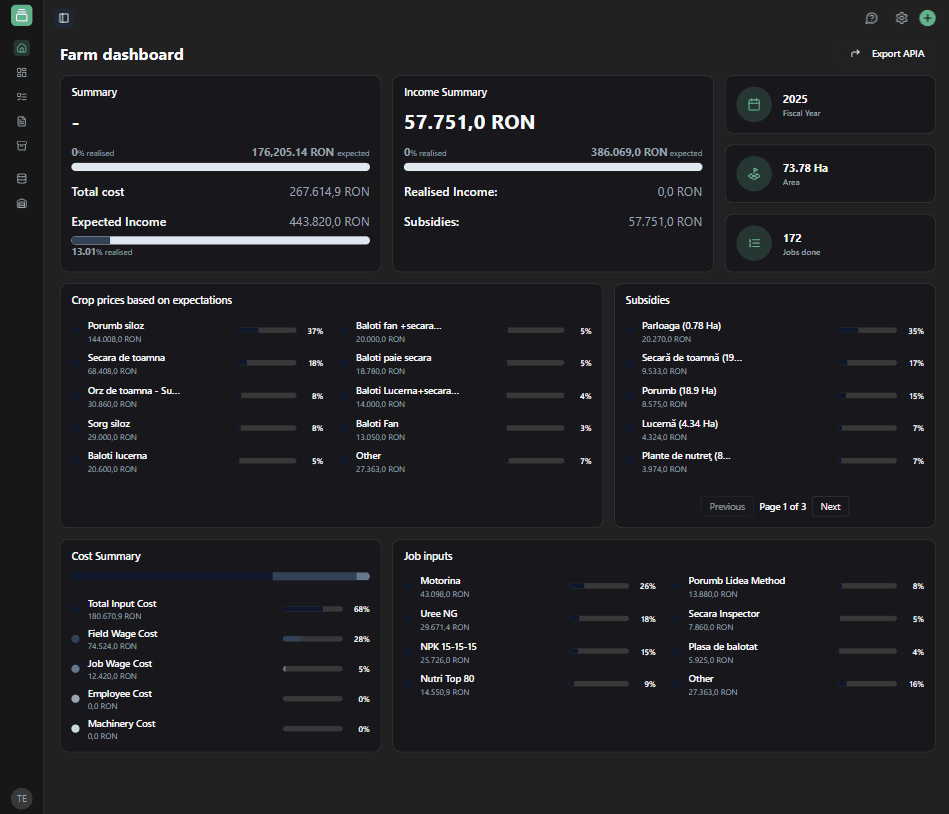Go to the Next subsidies page

[x=830, y=507]
